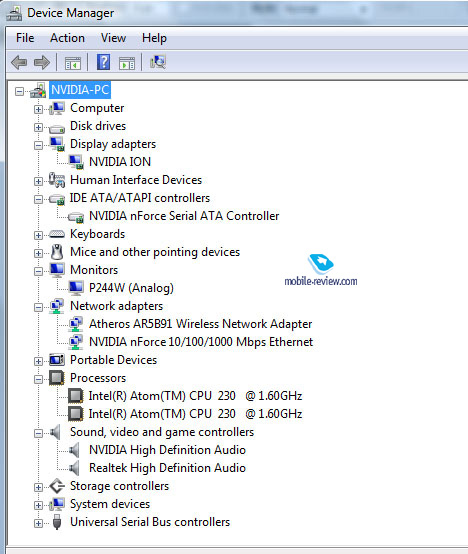Select NVIDIA ION display adapter
468x554 pixels.
pyautogui.click(x=120, y=162)
